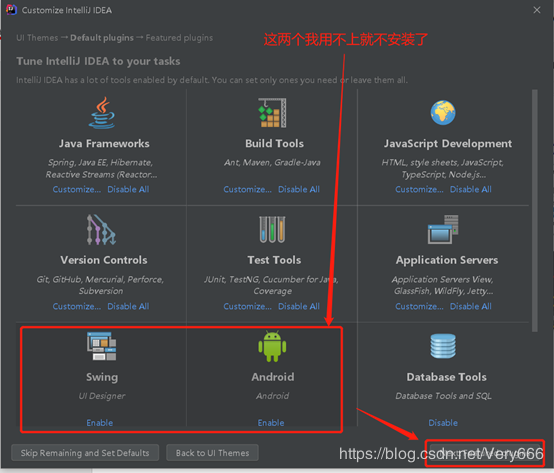Click the Database Tools cylinder icon
This screenshot has width=554, height=473.
coord(443,346)
